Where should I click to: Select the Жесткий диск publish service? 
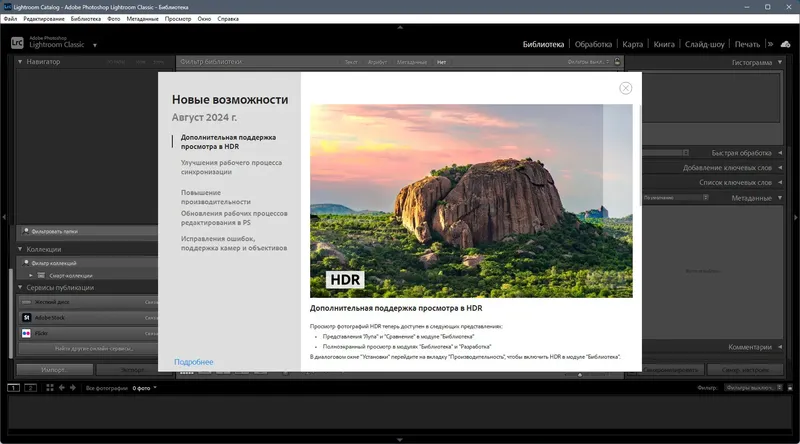tap(88, 302)
